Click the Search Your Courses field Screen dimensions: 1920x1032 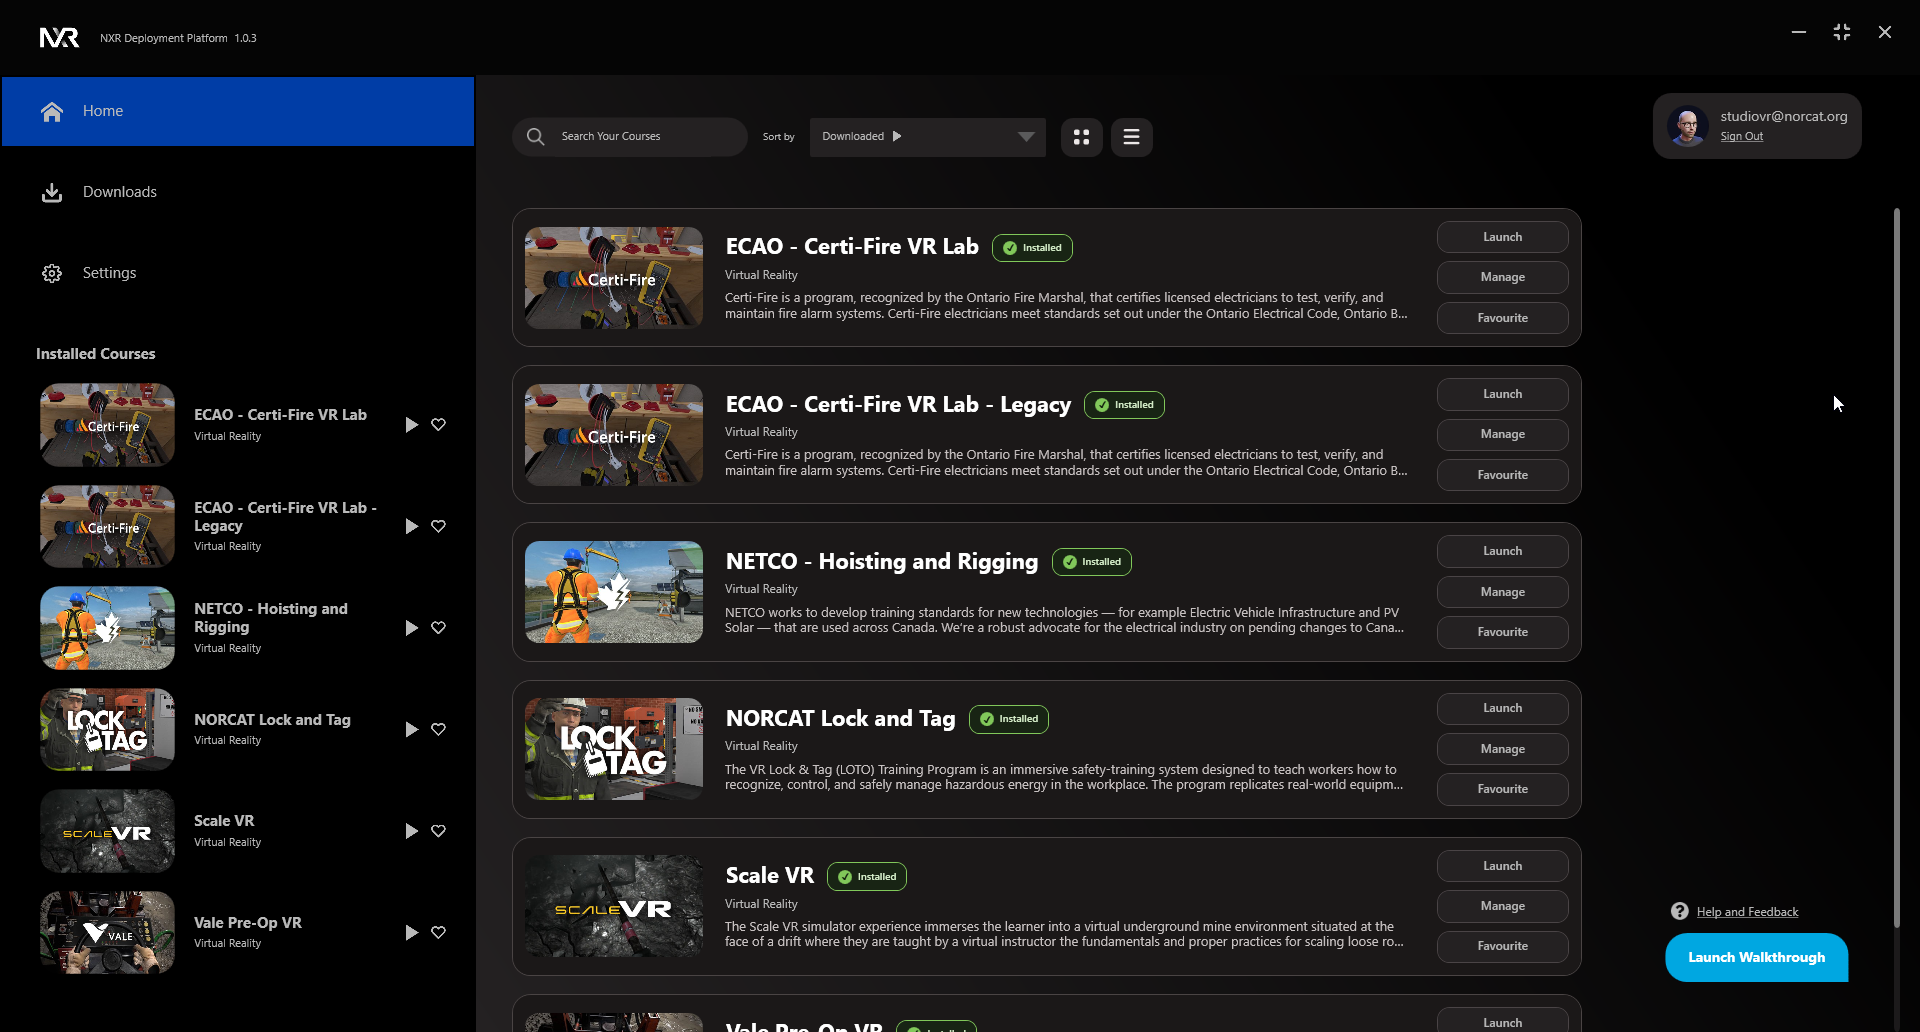pyautogui.click(x=645, y=137)
